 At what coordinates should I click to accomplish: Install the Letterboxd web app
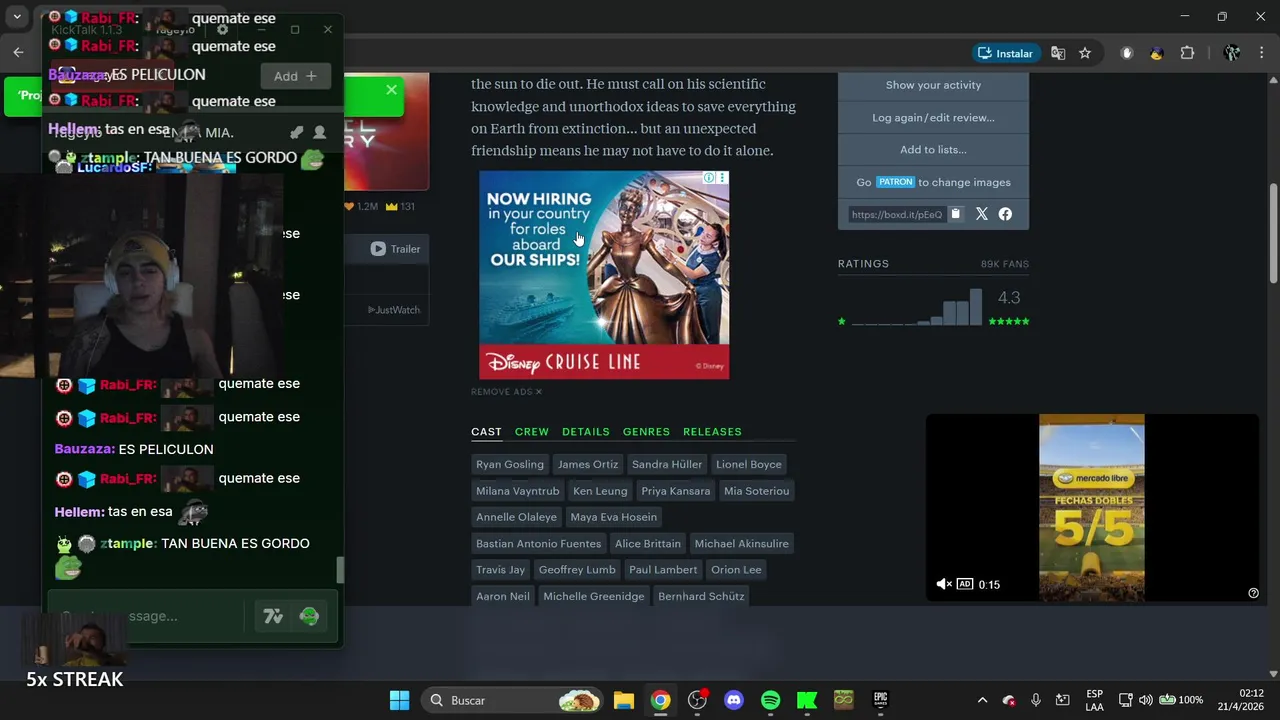(1006, 53)
